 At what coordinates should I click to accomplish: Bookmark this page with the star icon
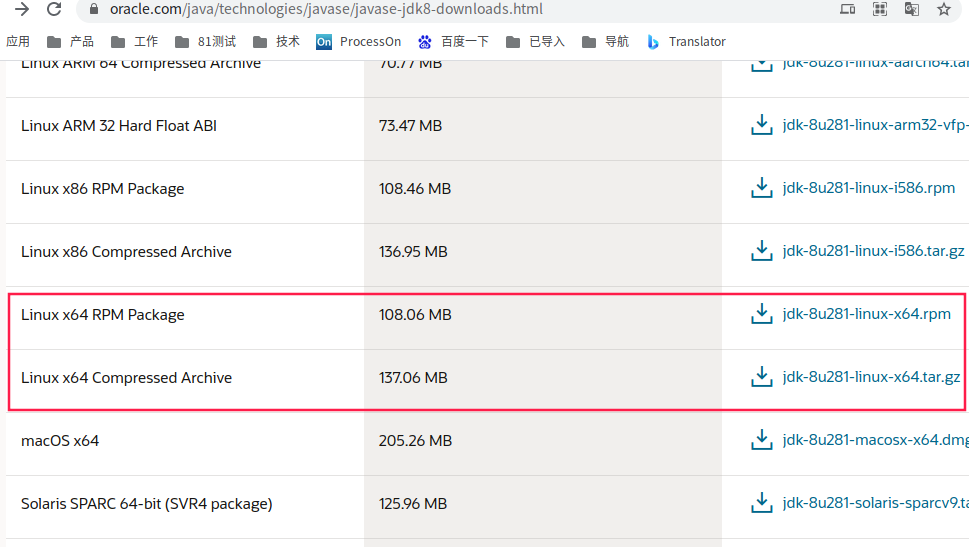(944, 9)
